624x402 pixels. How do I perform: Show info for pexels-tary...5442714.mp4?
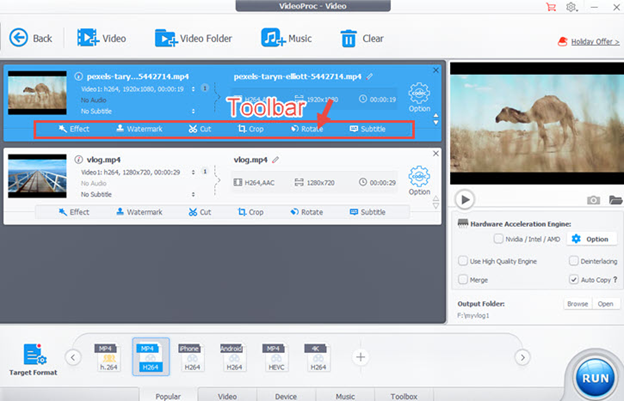[78, 76]
